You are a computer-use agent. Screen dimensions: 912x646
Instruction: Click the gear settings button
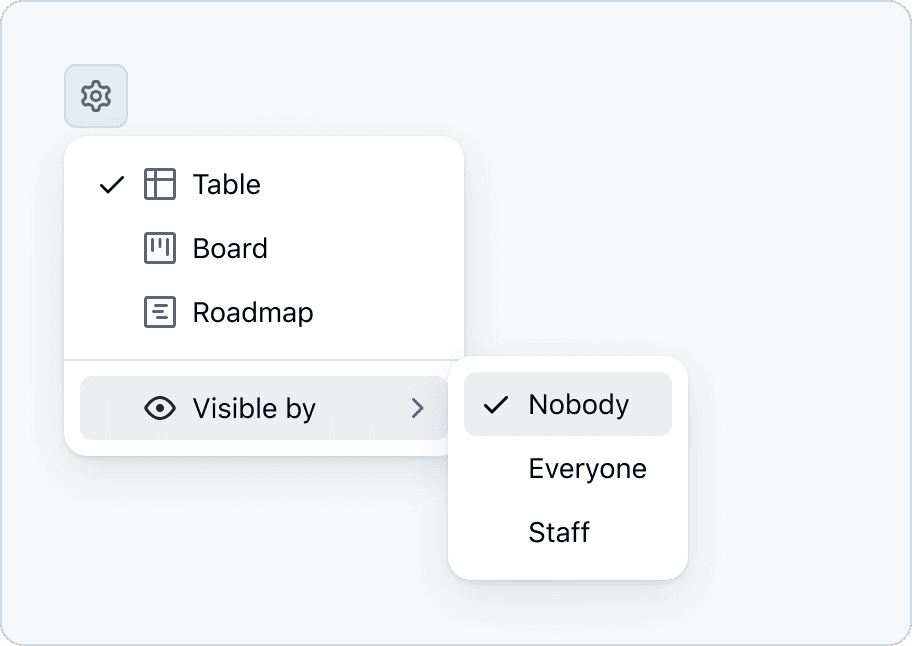pyautogui.click(x=96, y=96)
